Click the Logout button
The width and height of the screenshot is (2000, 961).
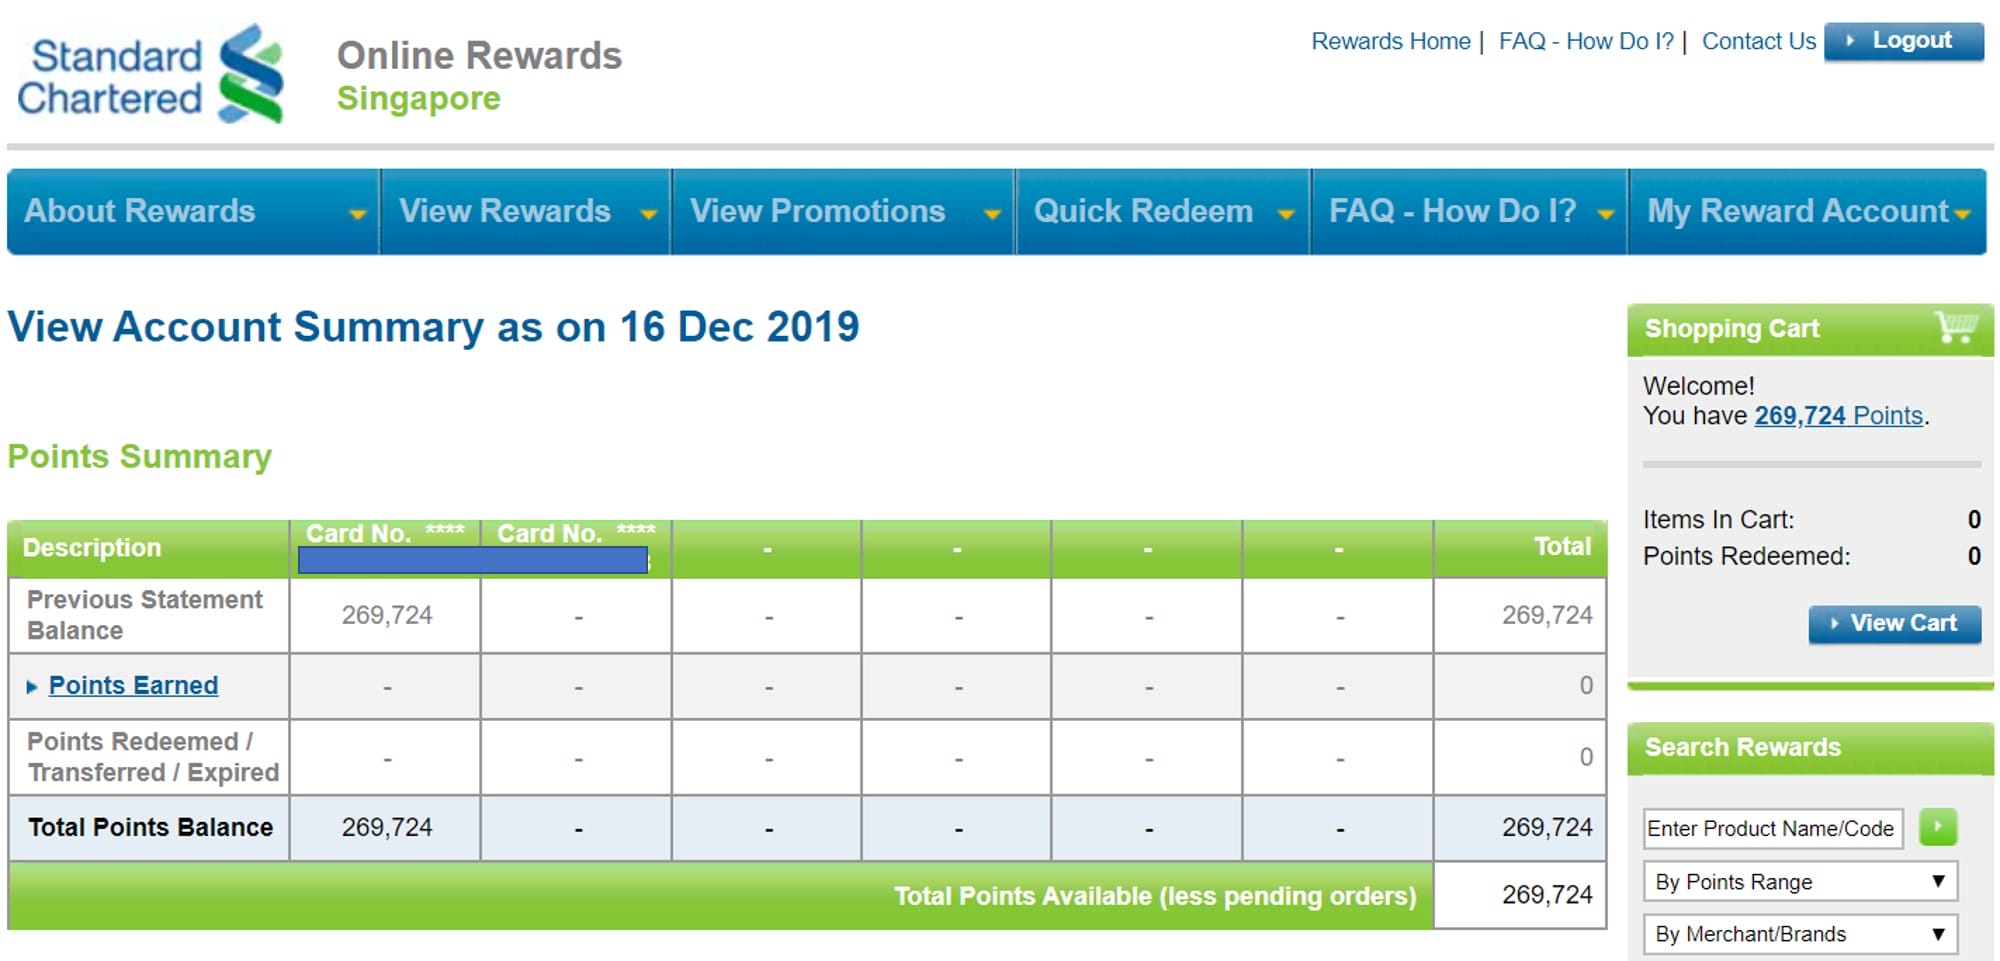point(1903,41)
